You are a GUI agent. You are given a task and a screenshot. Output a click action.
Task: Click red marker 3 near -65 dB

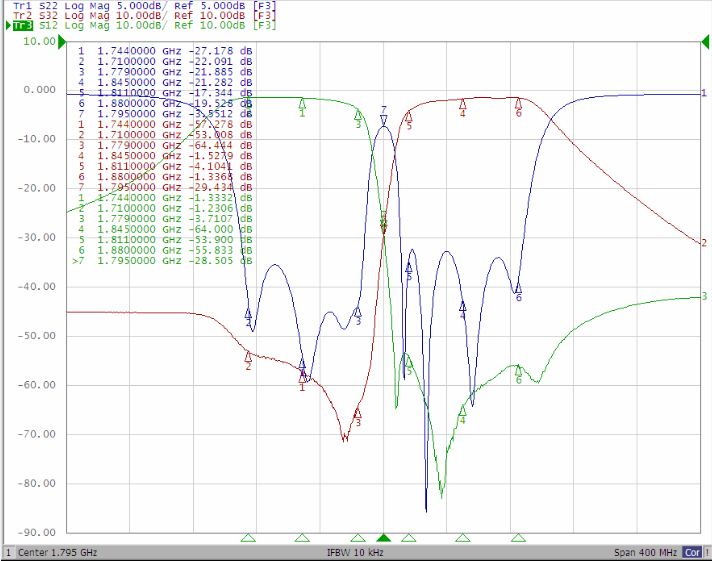(358, 412)
